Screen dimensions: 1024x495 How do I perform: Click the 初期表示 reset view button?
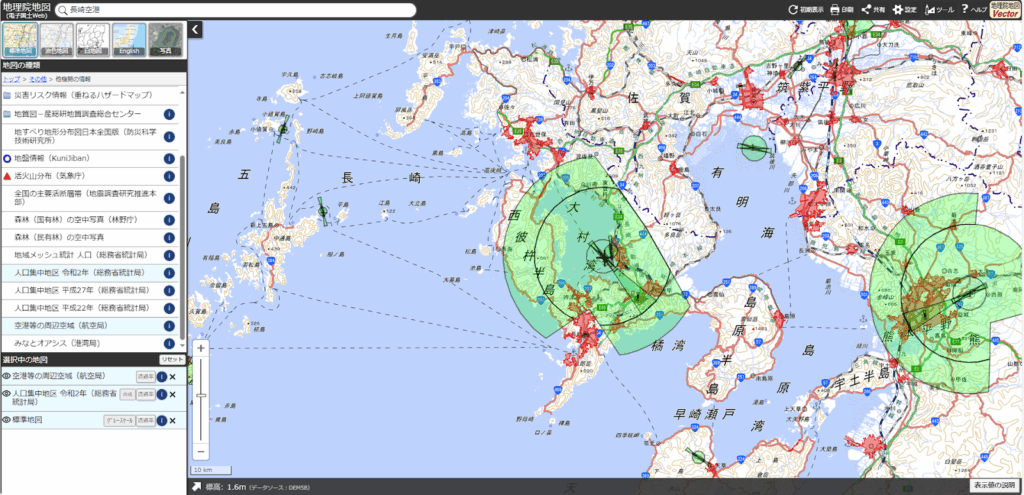coord(806,10)
